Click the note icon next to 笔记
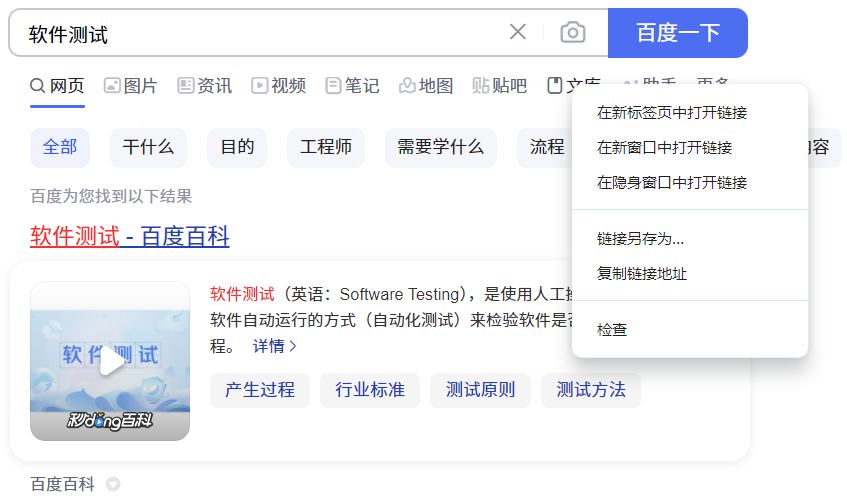847x502 pixels. point(333,85)
